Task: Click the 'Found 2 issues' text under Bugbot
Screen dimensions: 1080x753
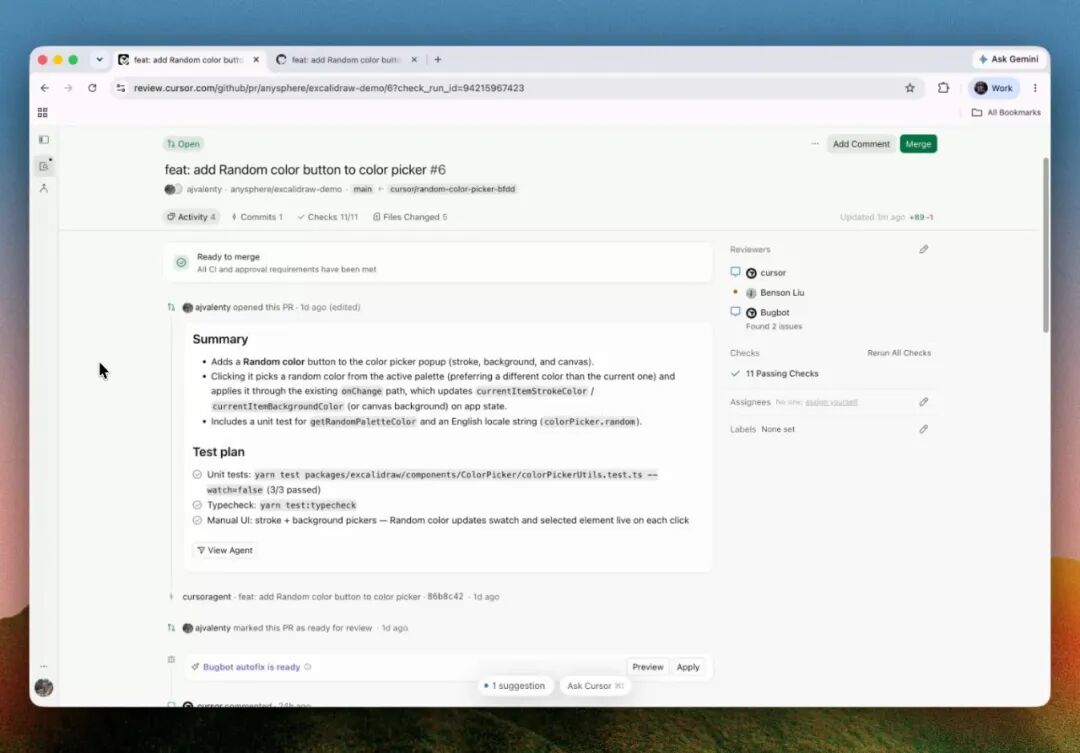Action: point(773,327)
